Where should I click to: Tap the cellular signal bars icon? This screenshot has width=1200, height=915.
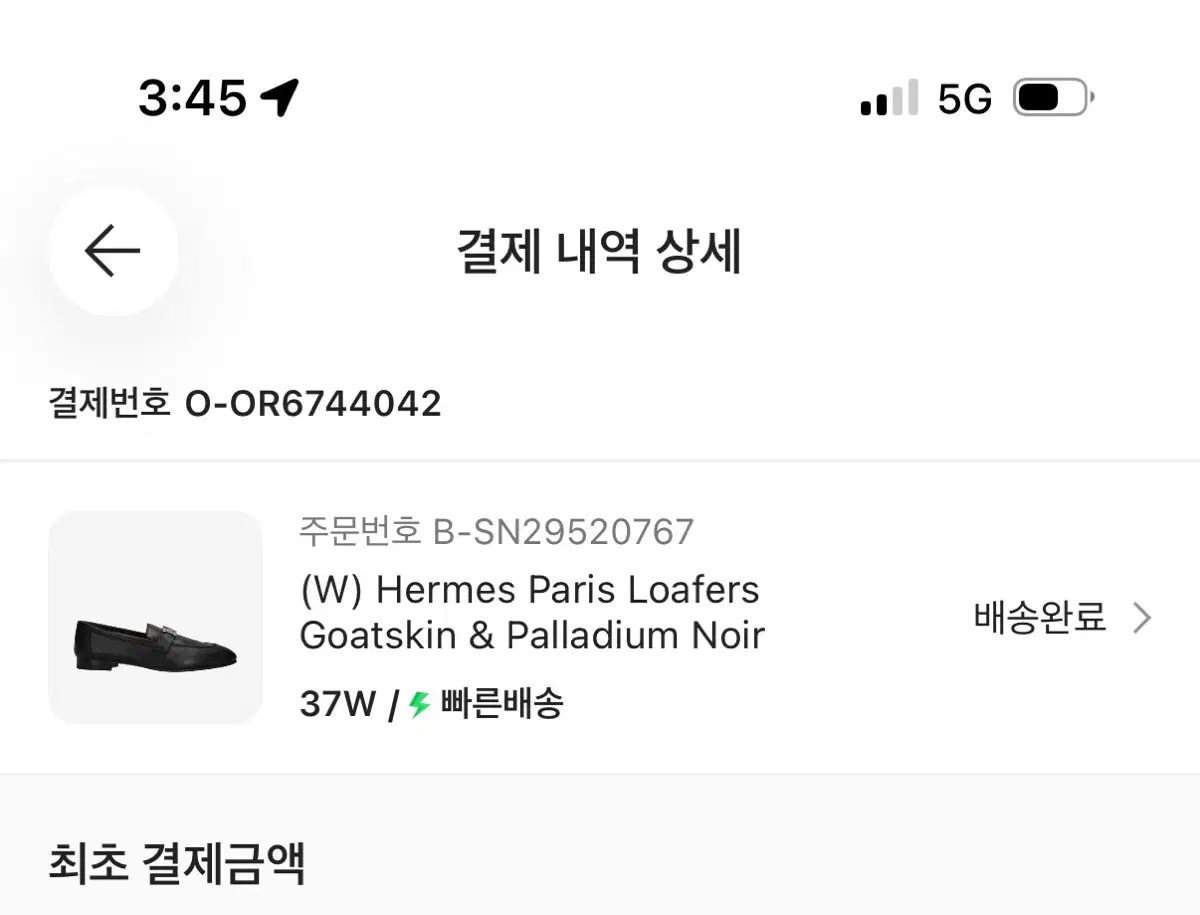889,98
